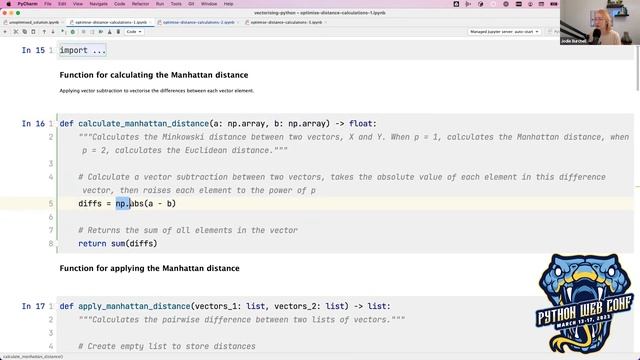
Task: Open the Run menu
Action: pos(160,4)
